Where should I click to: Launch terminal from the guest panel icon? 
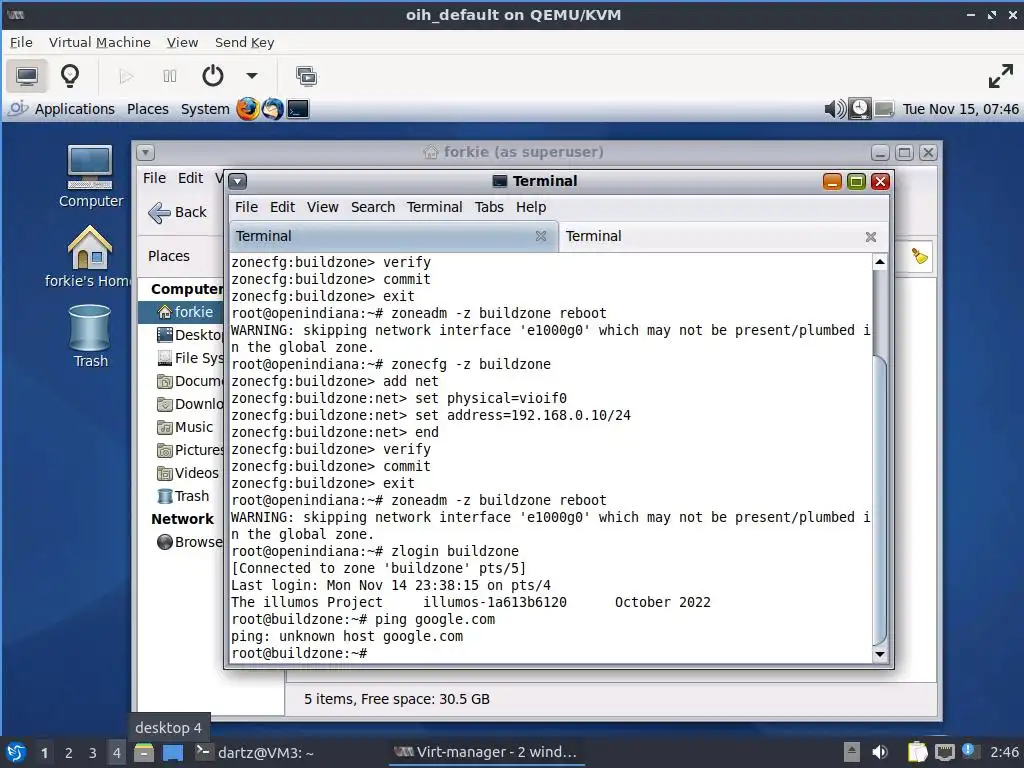298,109
